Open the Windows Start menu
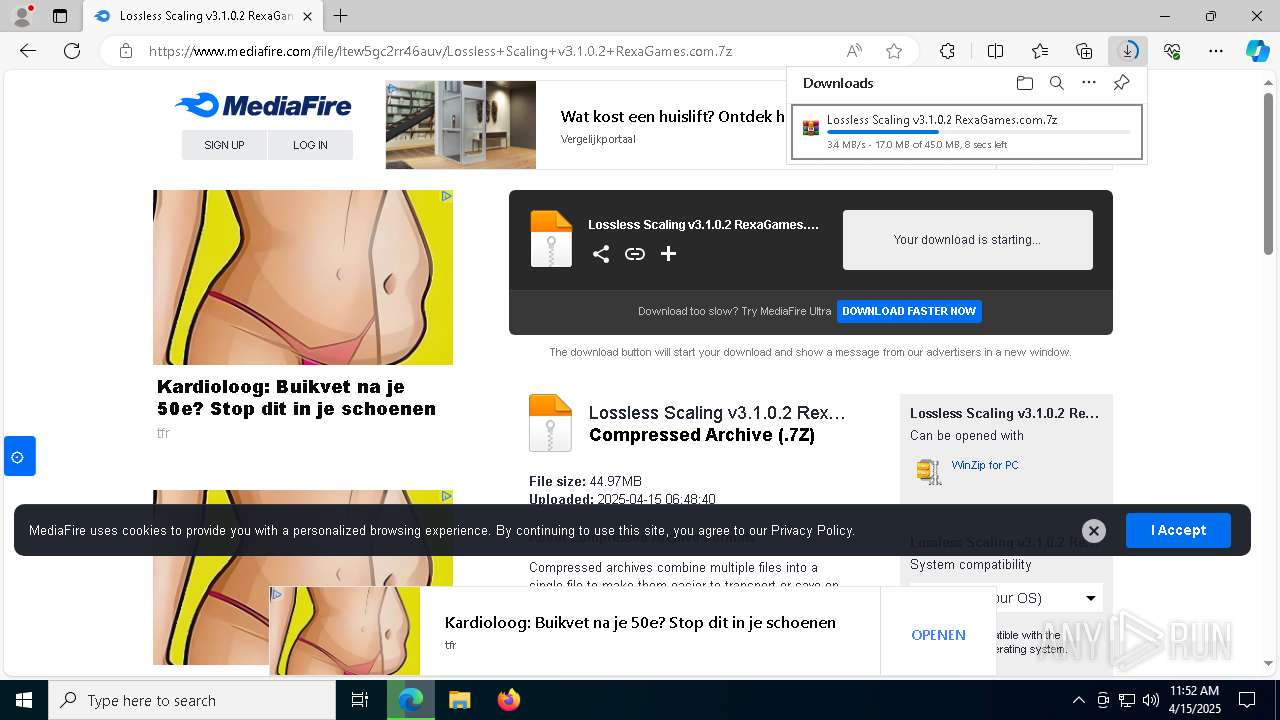Viewport: 1280px width, 720px height. [x=24, y=700]
